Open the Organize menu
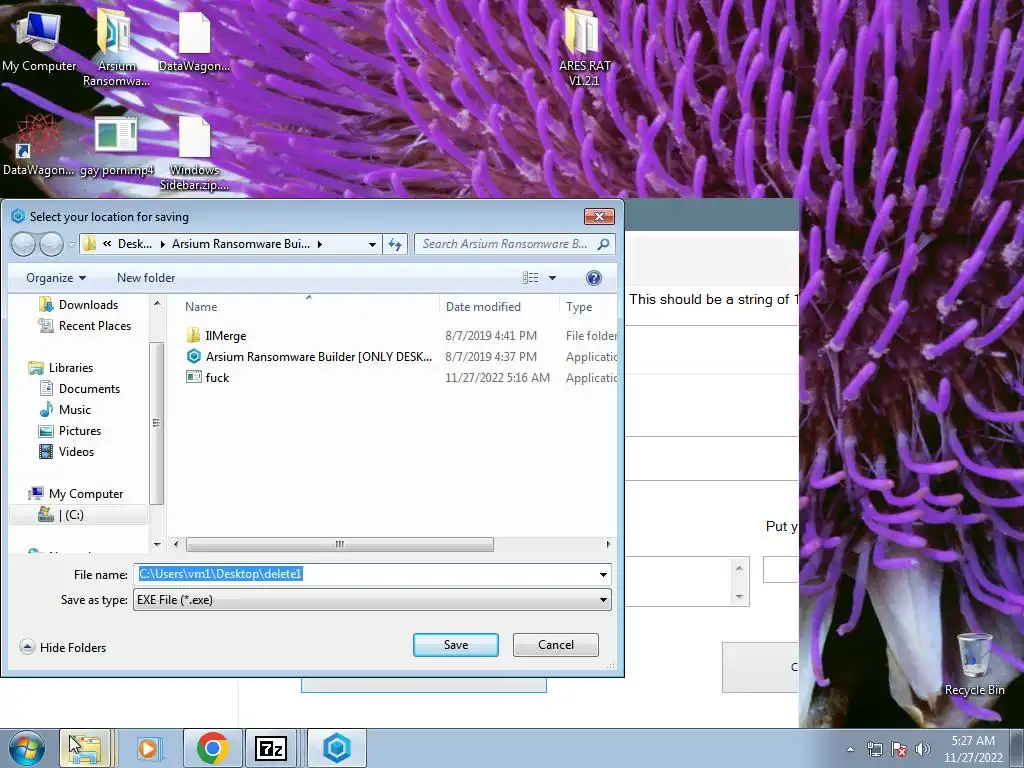1024x768 pixels. 56,278
